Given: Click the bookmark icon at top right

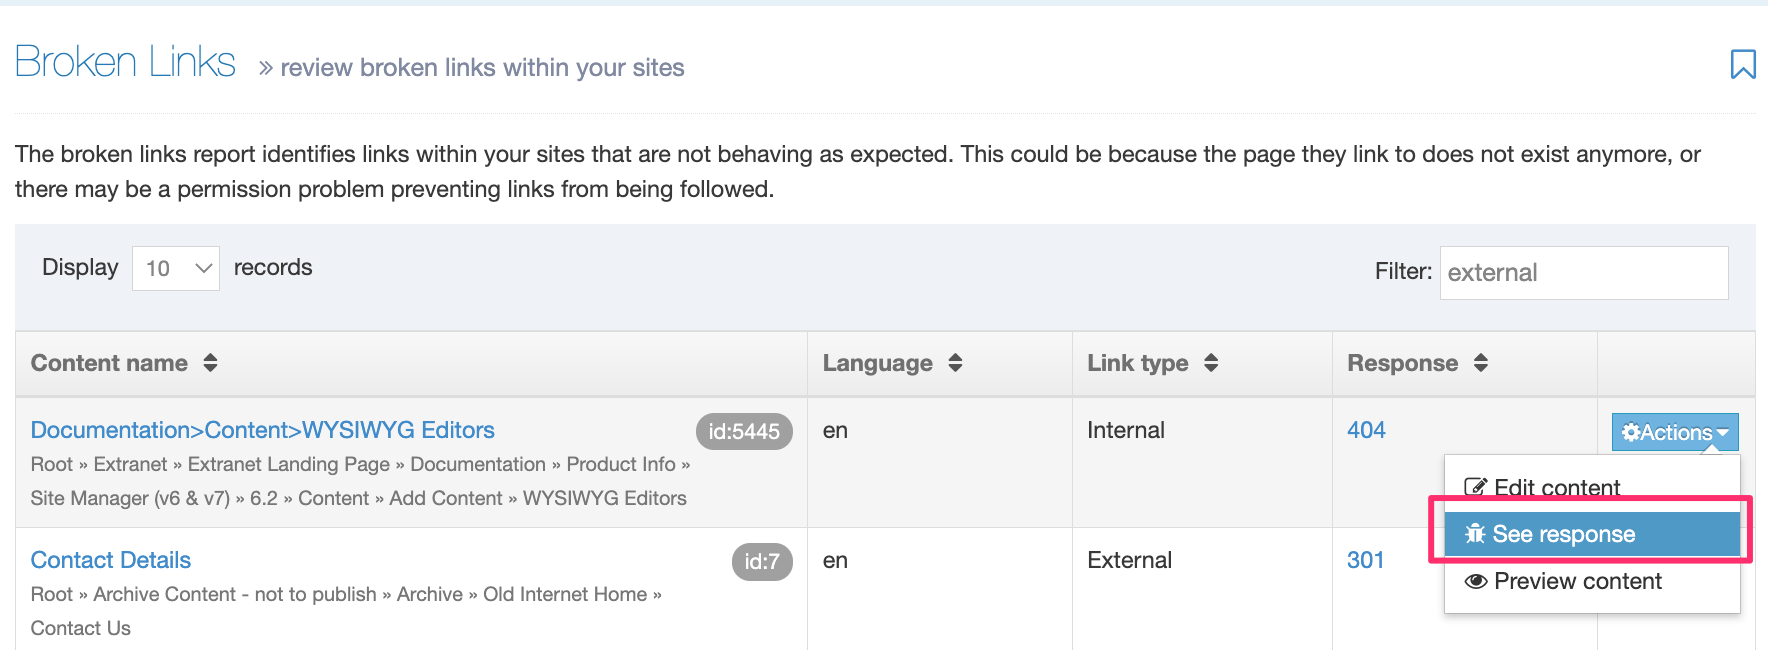Looking at the screenshot, I should pos(1742,64).
